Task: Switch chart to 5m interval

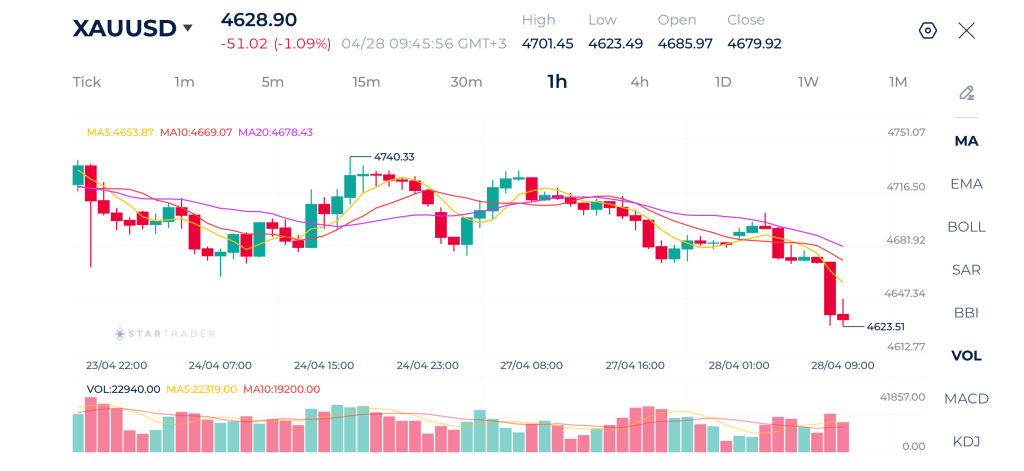Action: 273,82
